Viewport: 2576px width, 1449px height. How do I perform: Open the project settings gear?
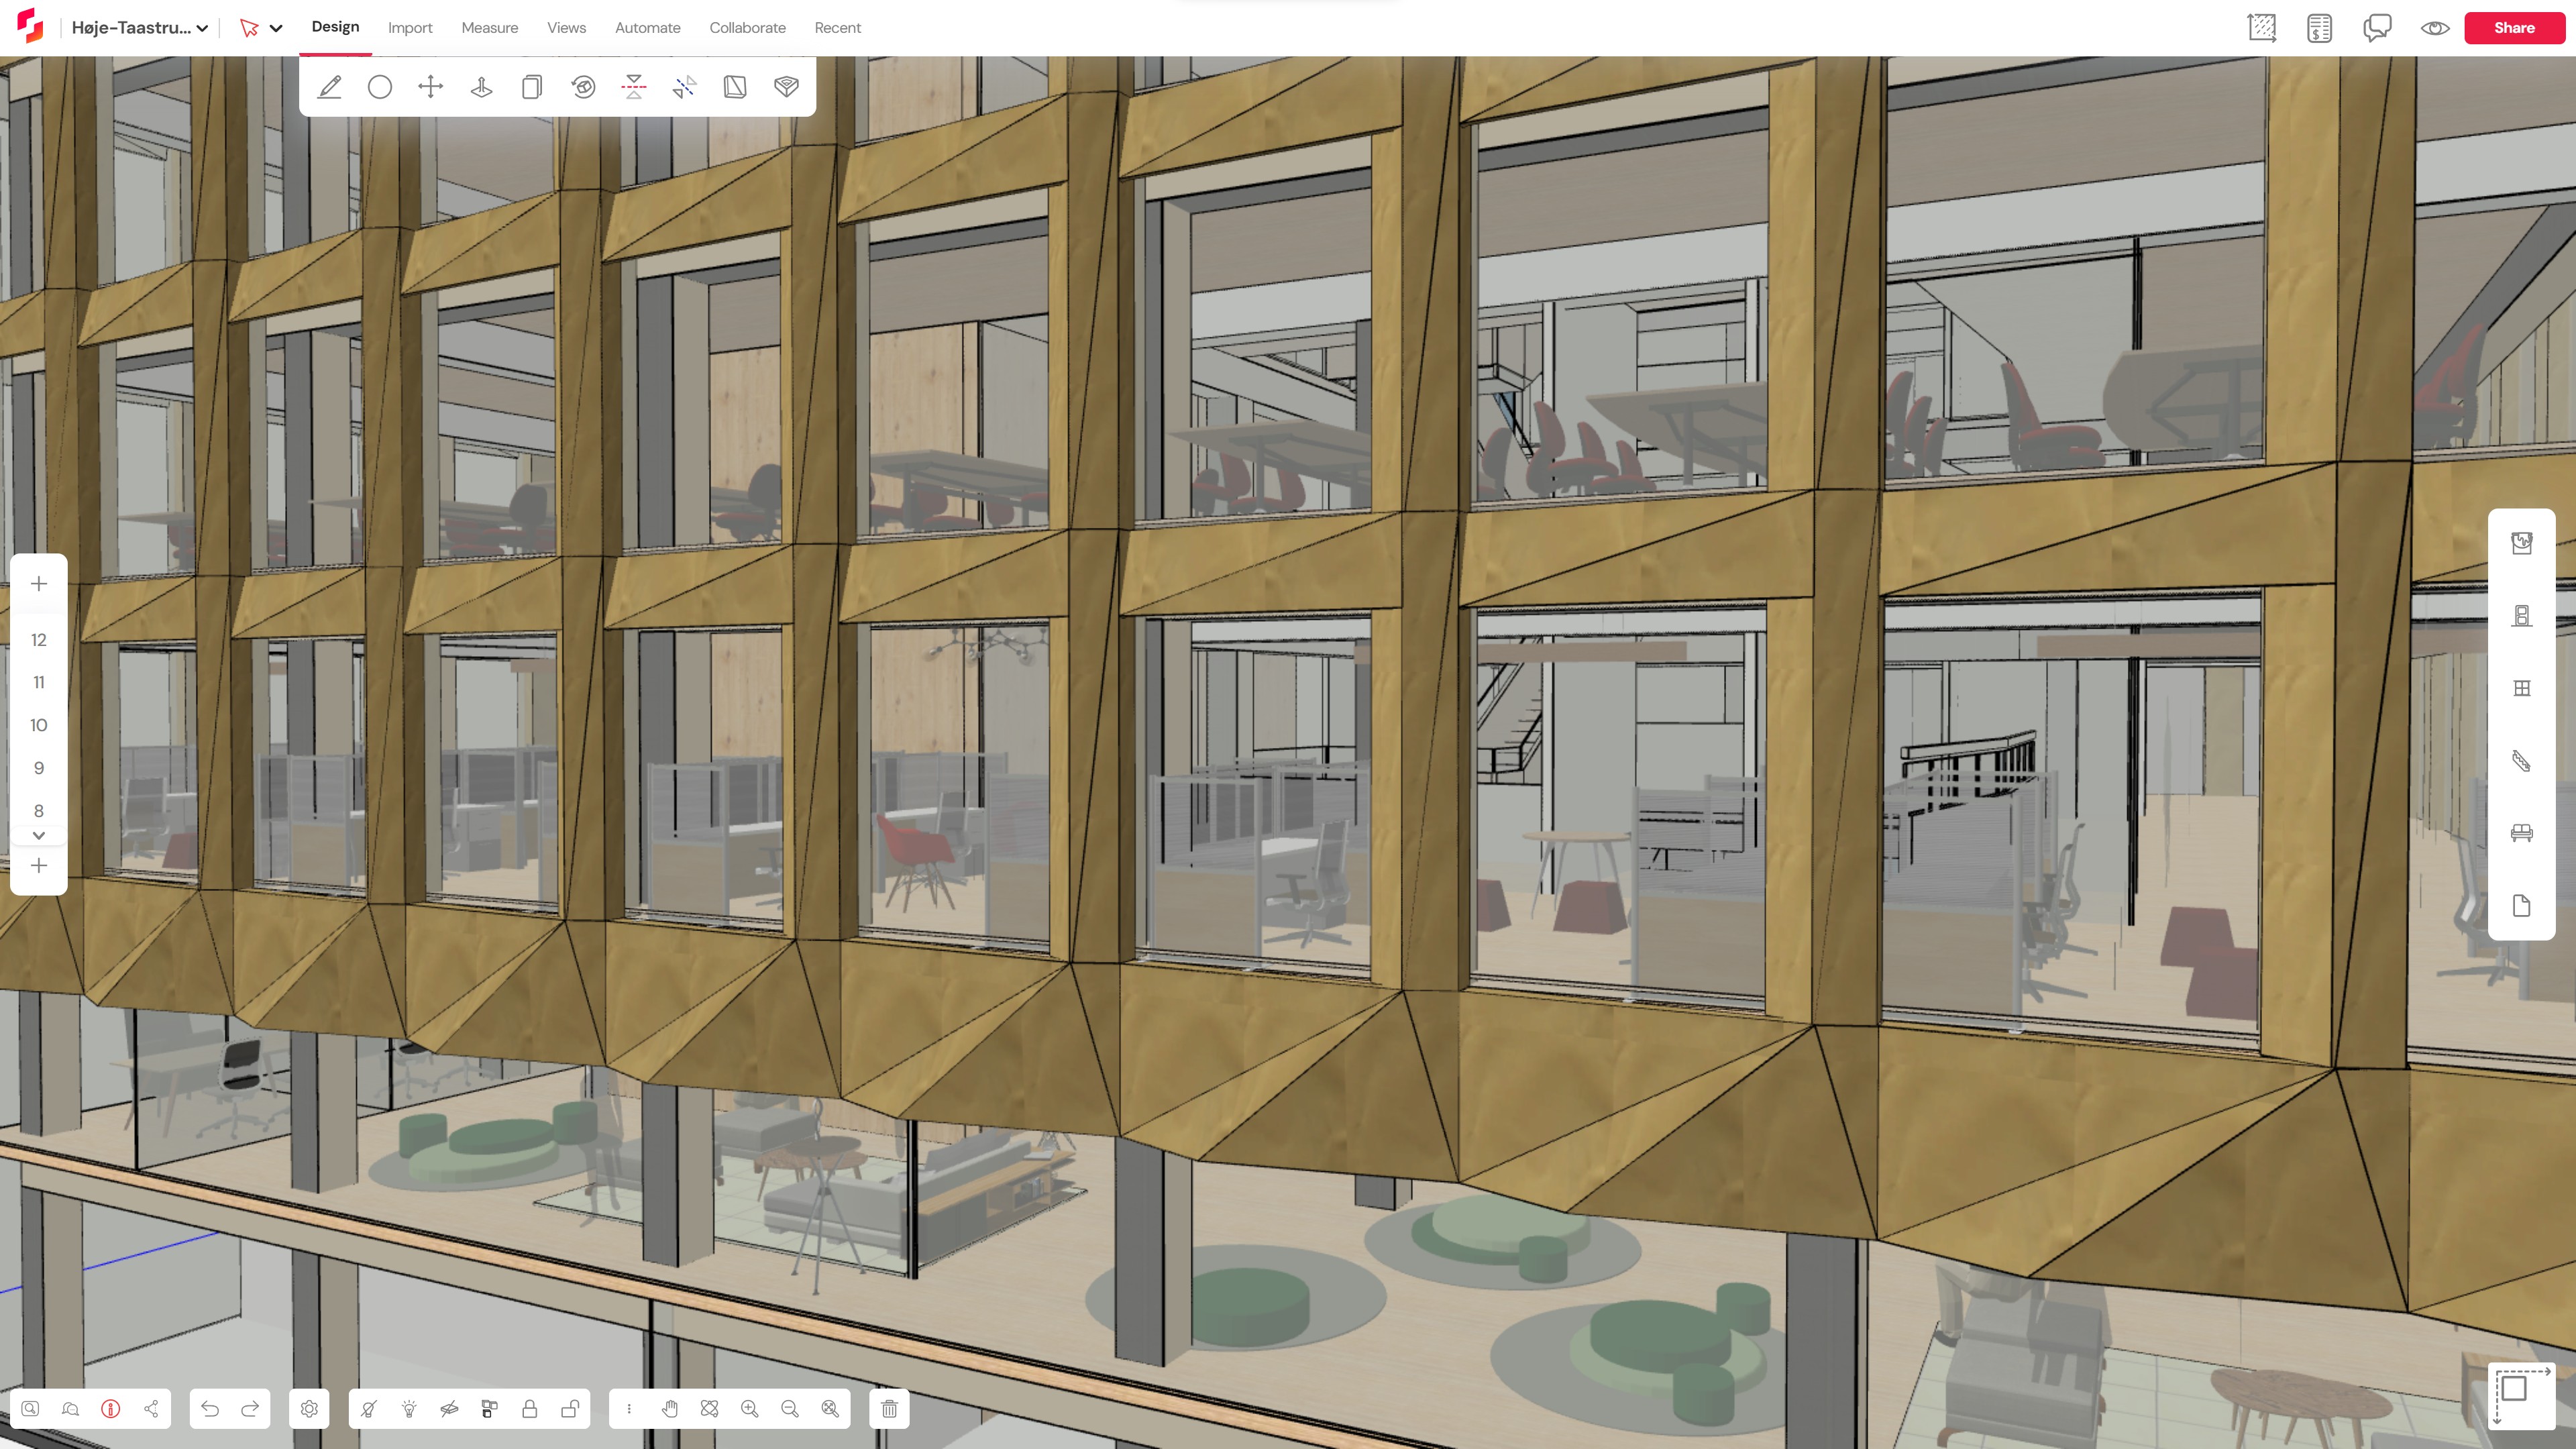[x=309, y=1408]
